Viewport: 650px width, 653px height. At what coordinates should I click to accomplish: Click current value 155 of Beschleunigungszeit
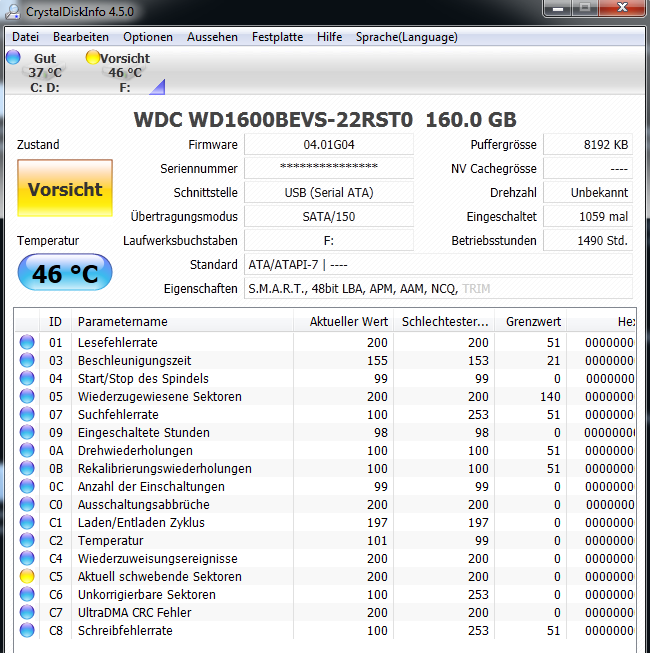tap(377, 360)
